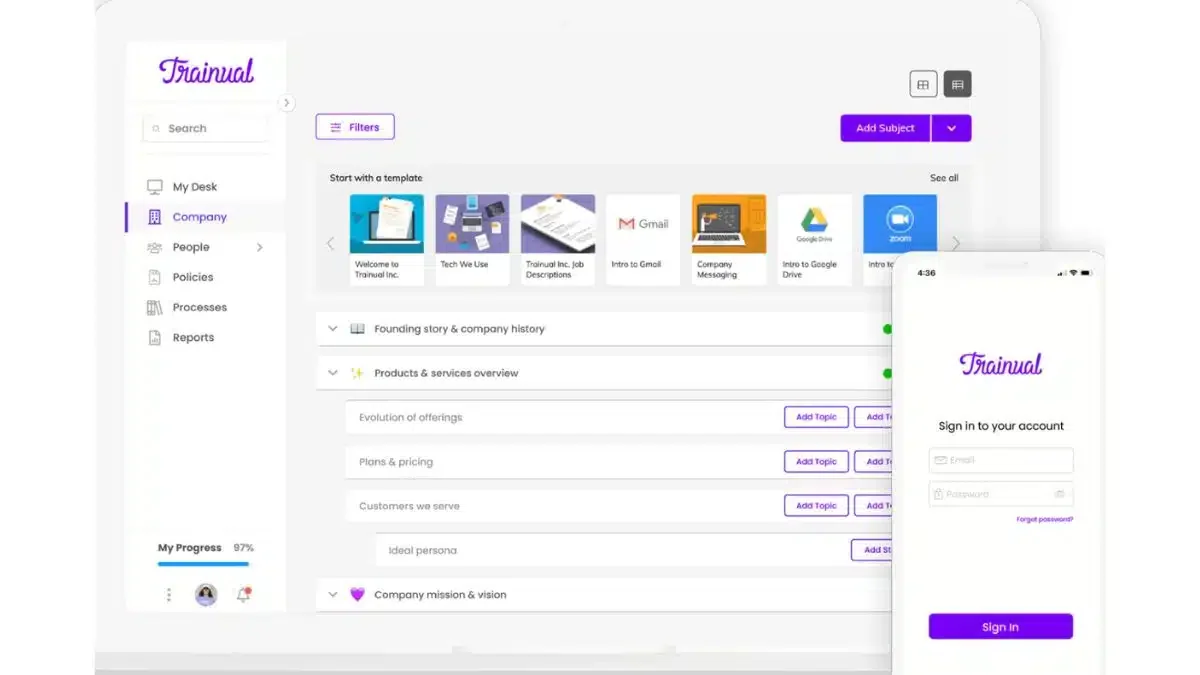This screenshot has height=675, width=1200.
Task: Open the three-dot options menu in sidebar
Action: pos(168,595)
